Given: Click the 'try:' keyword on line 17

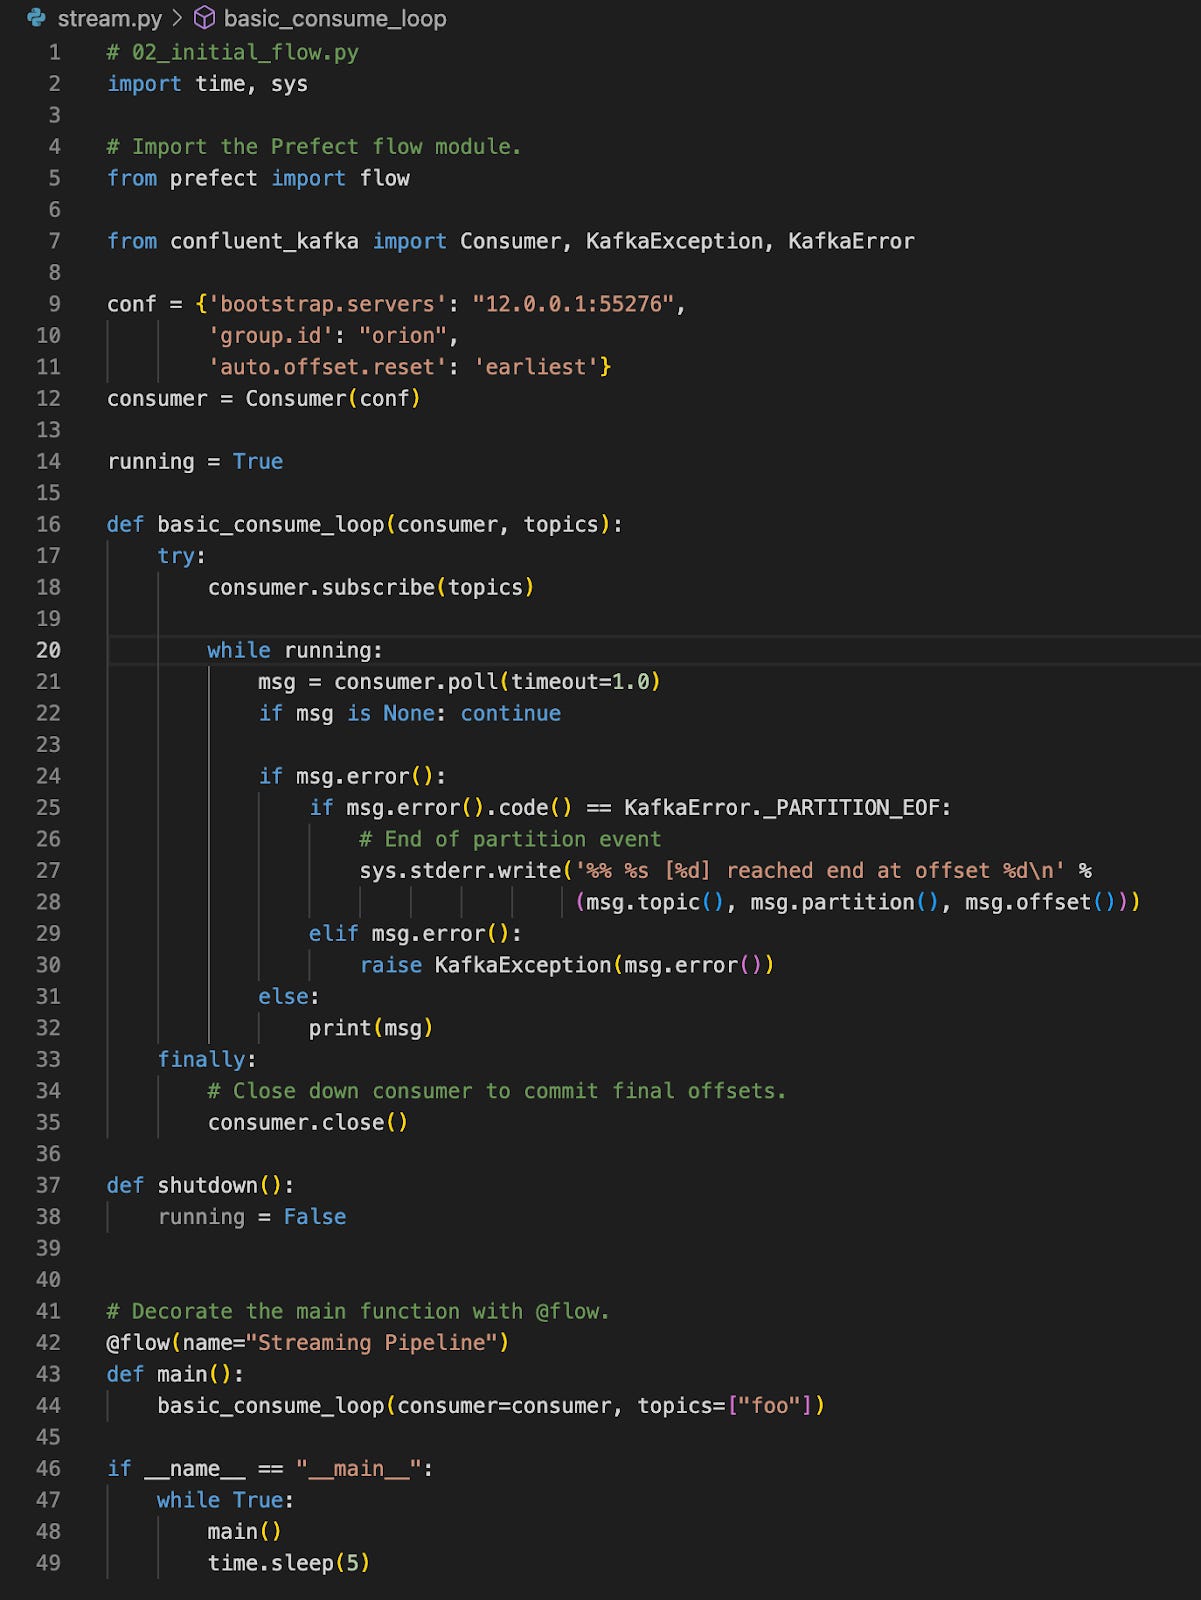Looking at the screenshot, I should (182, 556).
